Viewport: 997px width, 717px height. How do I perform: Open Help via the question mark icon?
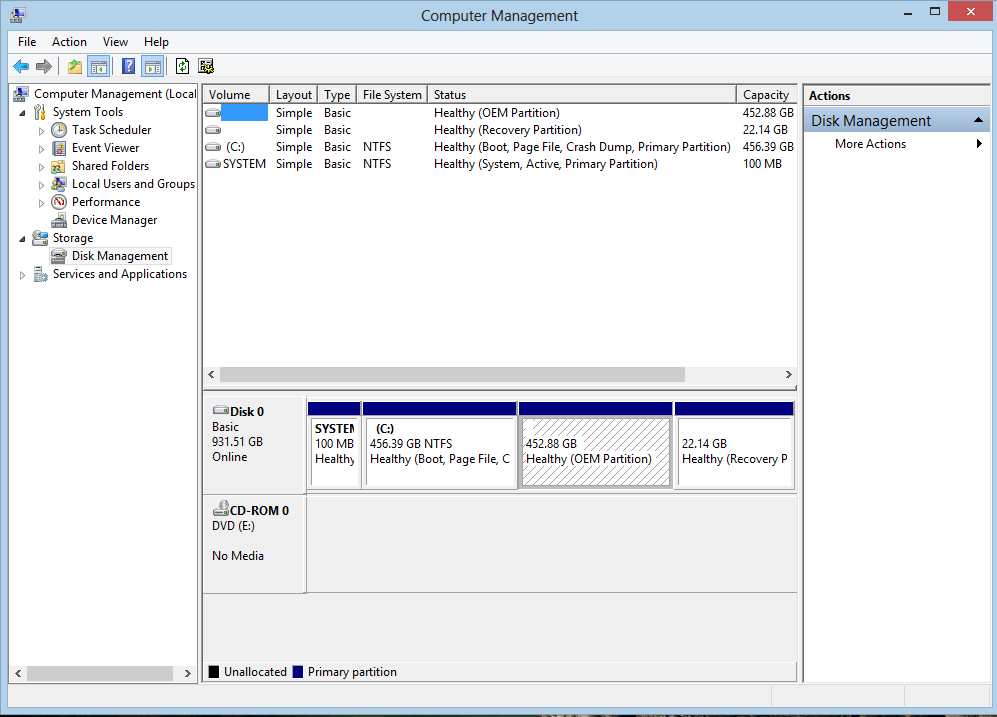(128, 67)
